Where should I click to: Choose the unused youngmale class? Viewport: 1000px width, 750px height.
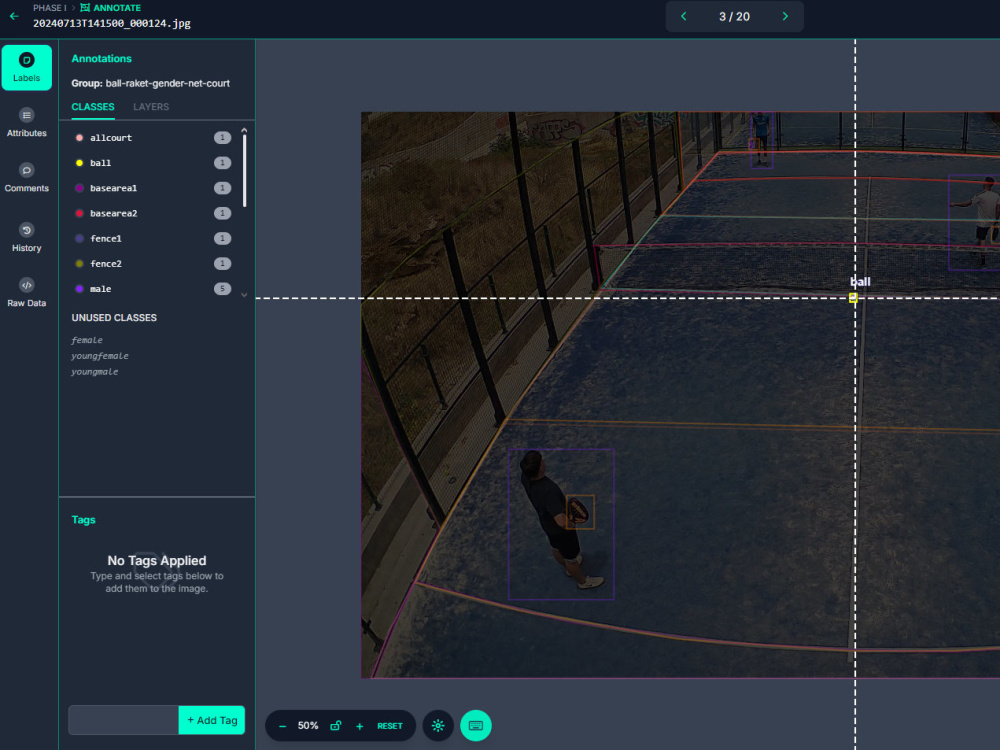[94, 372]
